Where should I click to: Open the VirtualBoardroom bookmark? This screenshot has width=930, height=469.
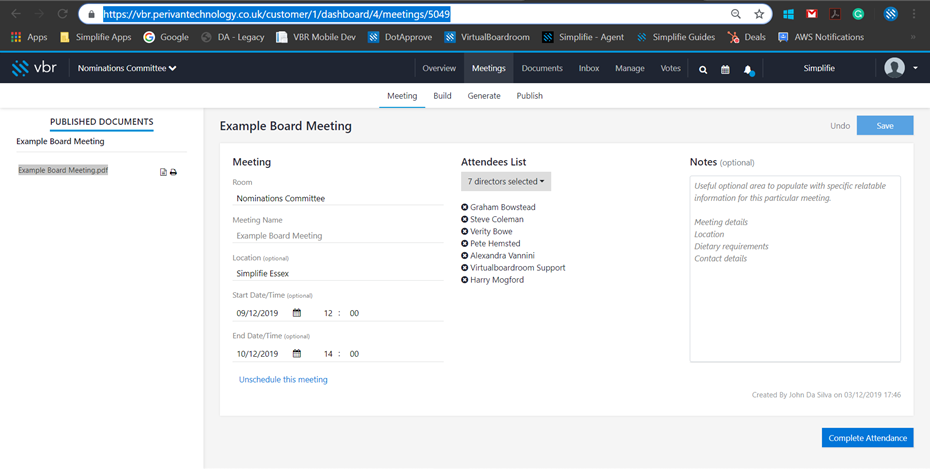(x=487, y=37)
